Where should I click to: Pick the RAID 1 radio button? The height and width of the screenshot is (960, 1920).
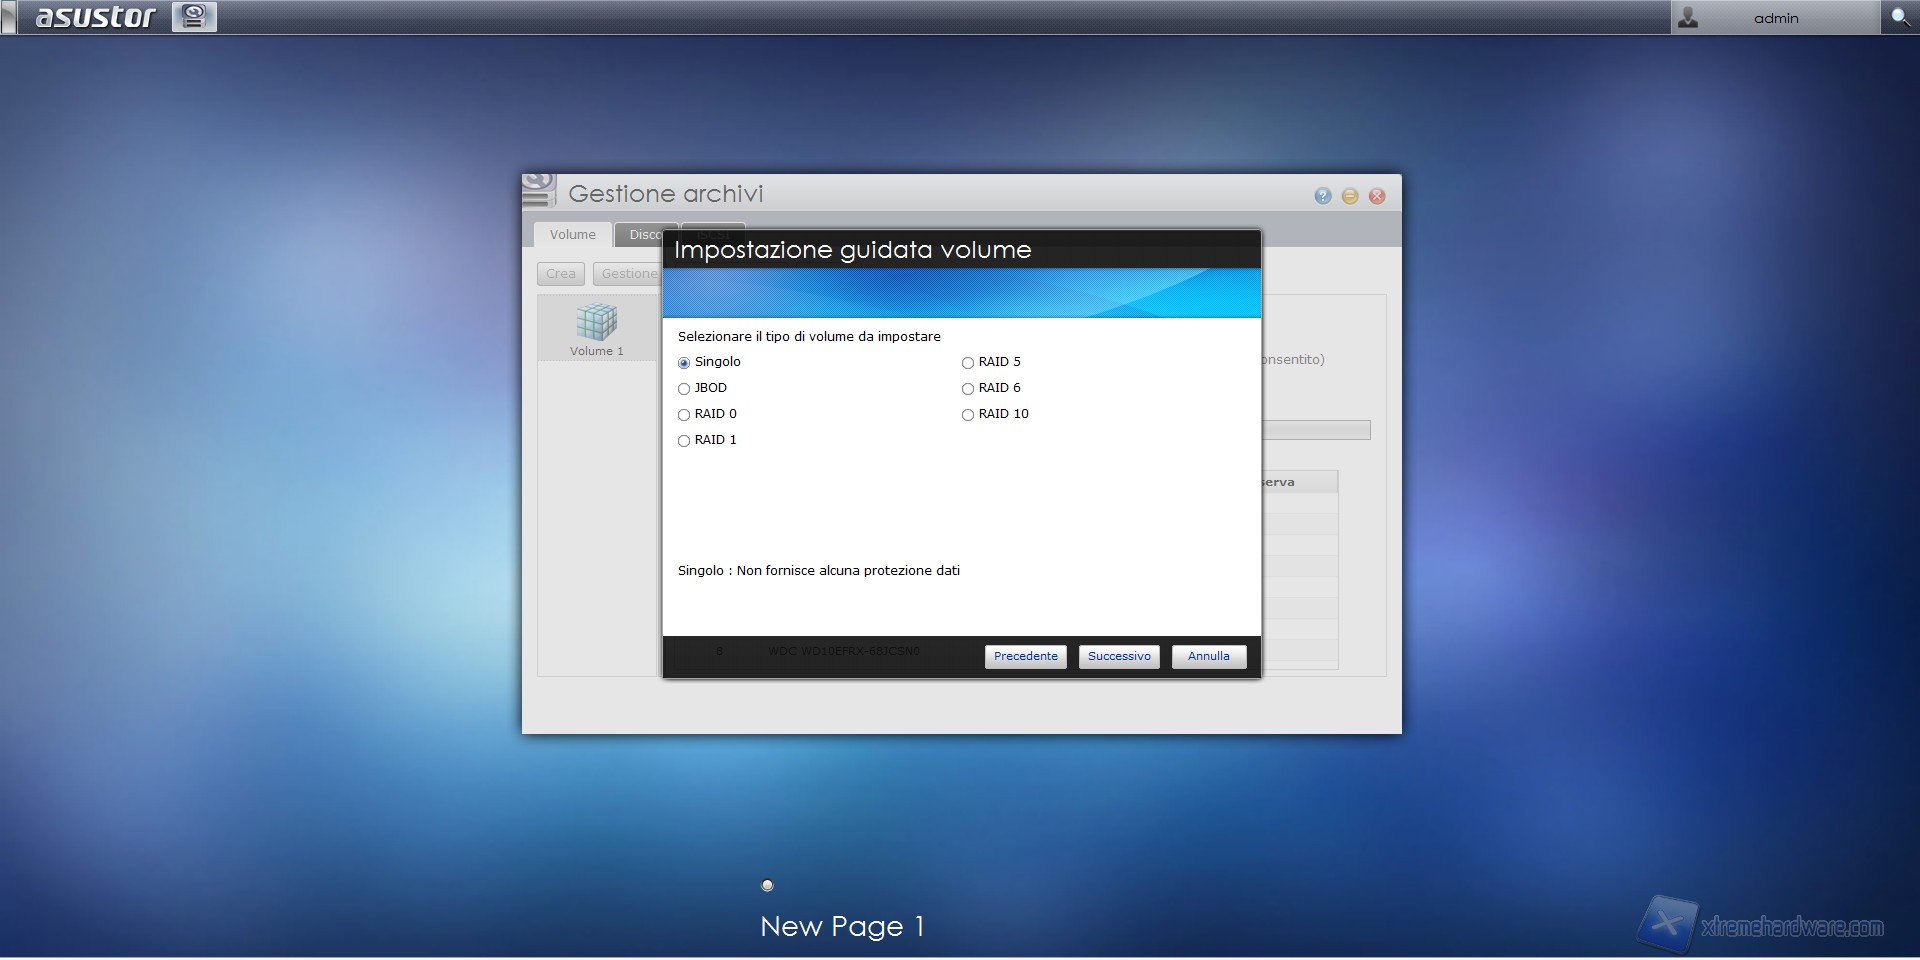(684, 441)
